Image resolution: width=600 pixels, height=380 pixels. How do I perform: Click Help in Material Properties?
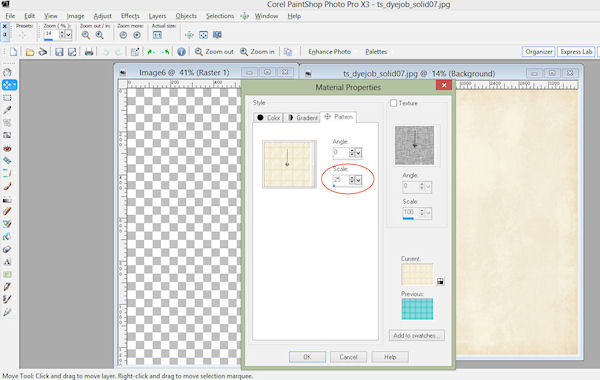pyautogui.click(x=390, y=357)
